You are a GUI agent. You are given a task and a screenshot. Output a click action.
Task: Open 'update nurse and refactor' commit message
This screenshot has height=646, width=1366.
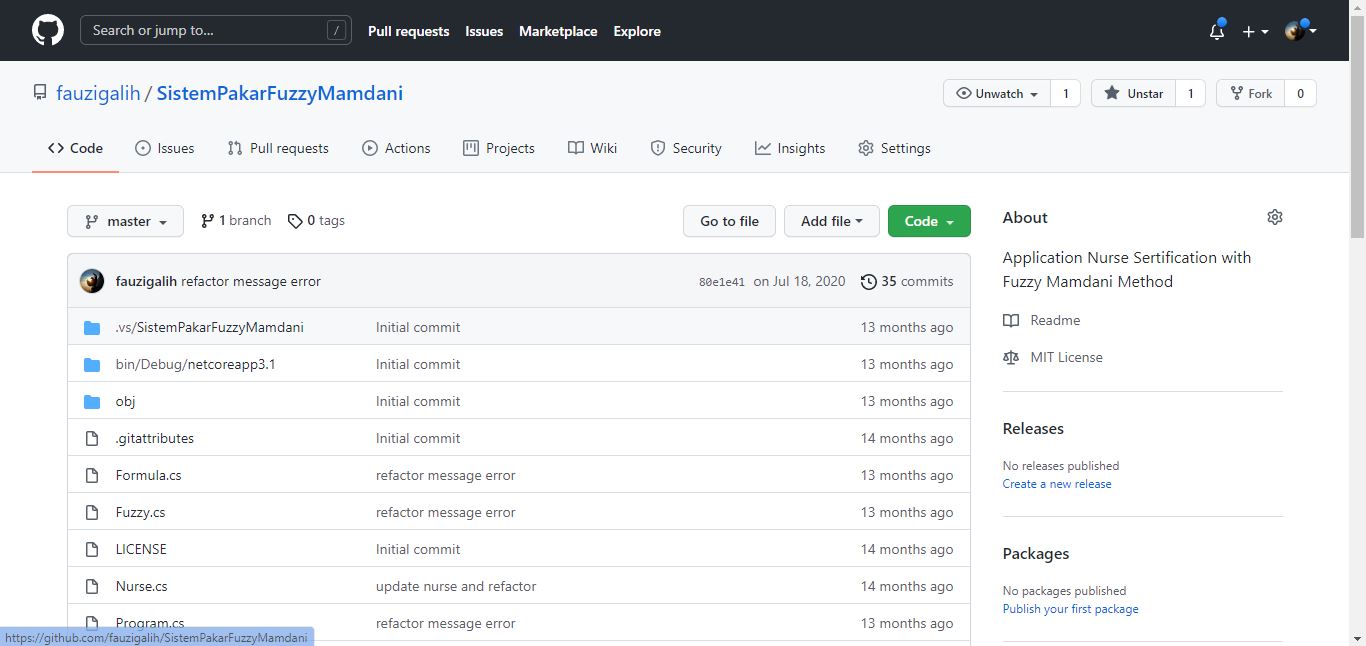(456, 586)
